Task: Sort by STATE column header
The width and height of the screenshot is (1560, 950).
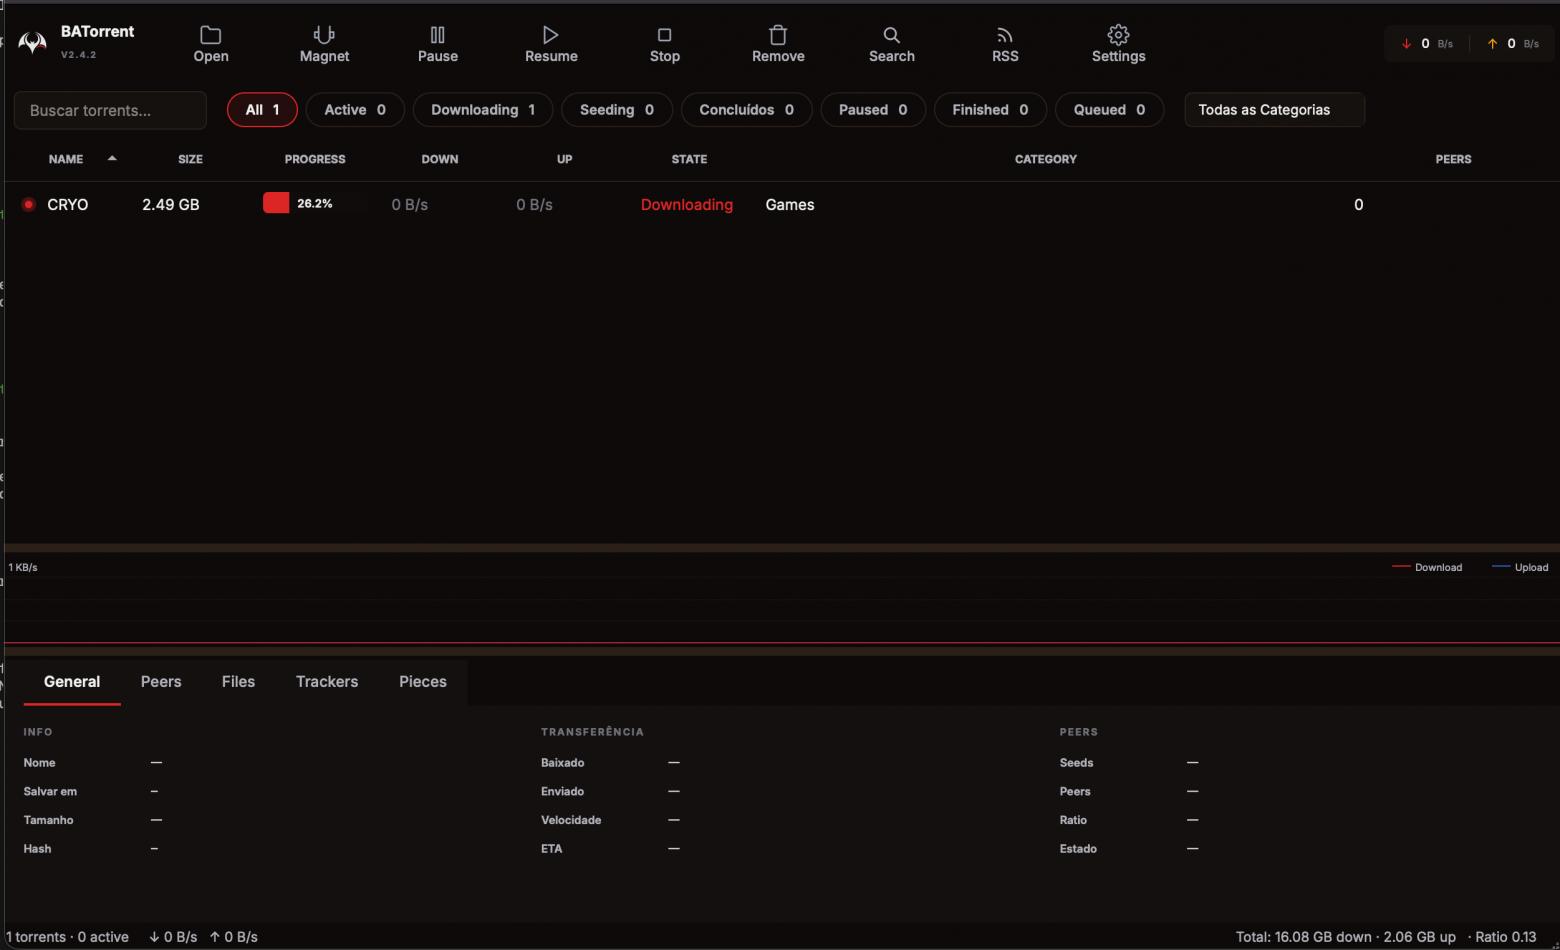Action: coord(689,159)
